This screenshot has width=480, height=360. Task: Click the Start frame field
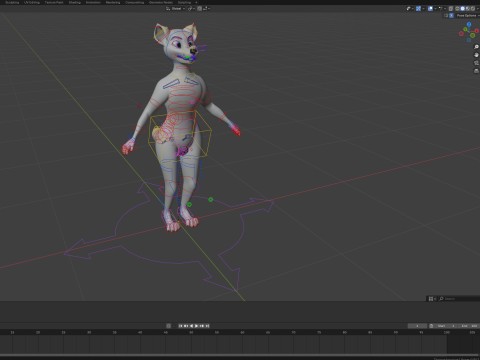click(446, 326)
